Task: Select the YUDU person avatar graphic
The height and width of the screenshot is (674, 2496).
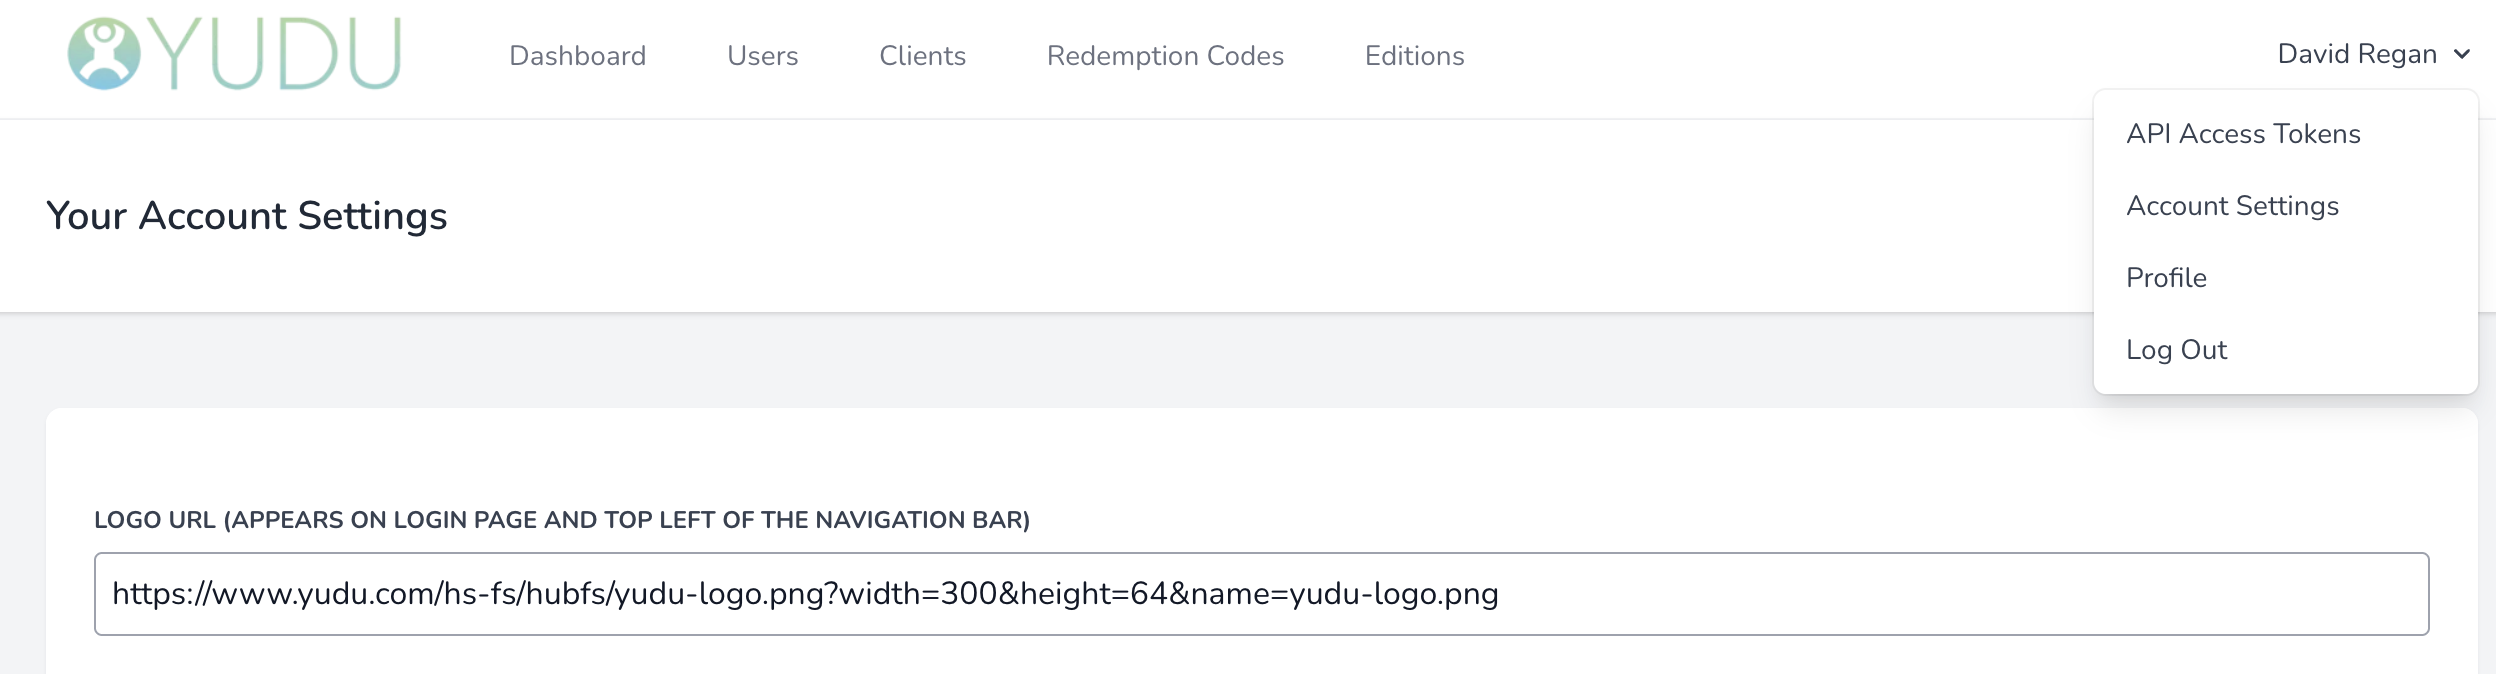Action: (105, 58)
